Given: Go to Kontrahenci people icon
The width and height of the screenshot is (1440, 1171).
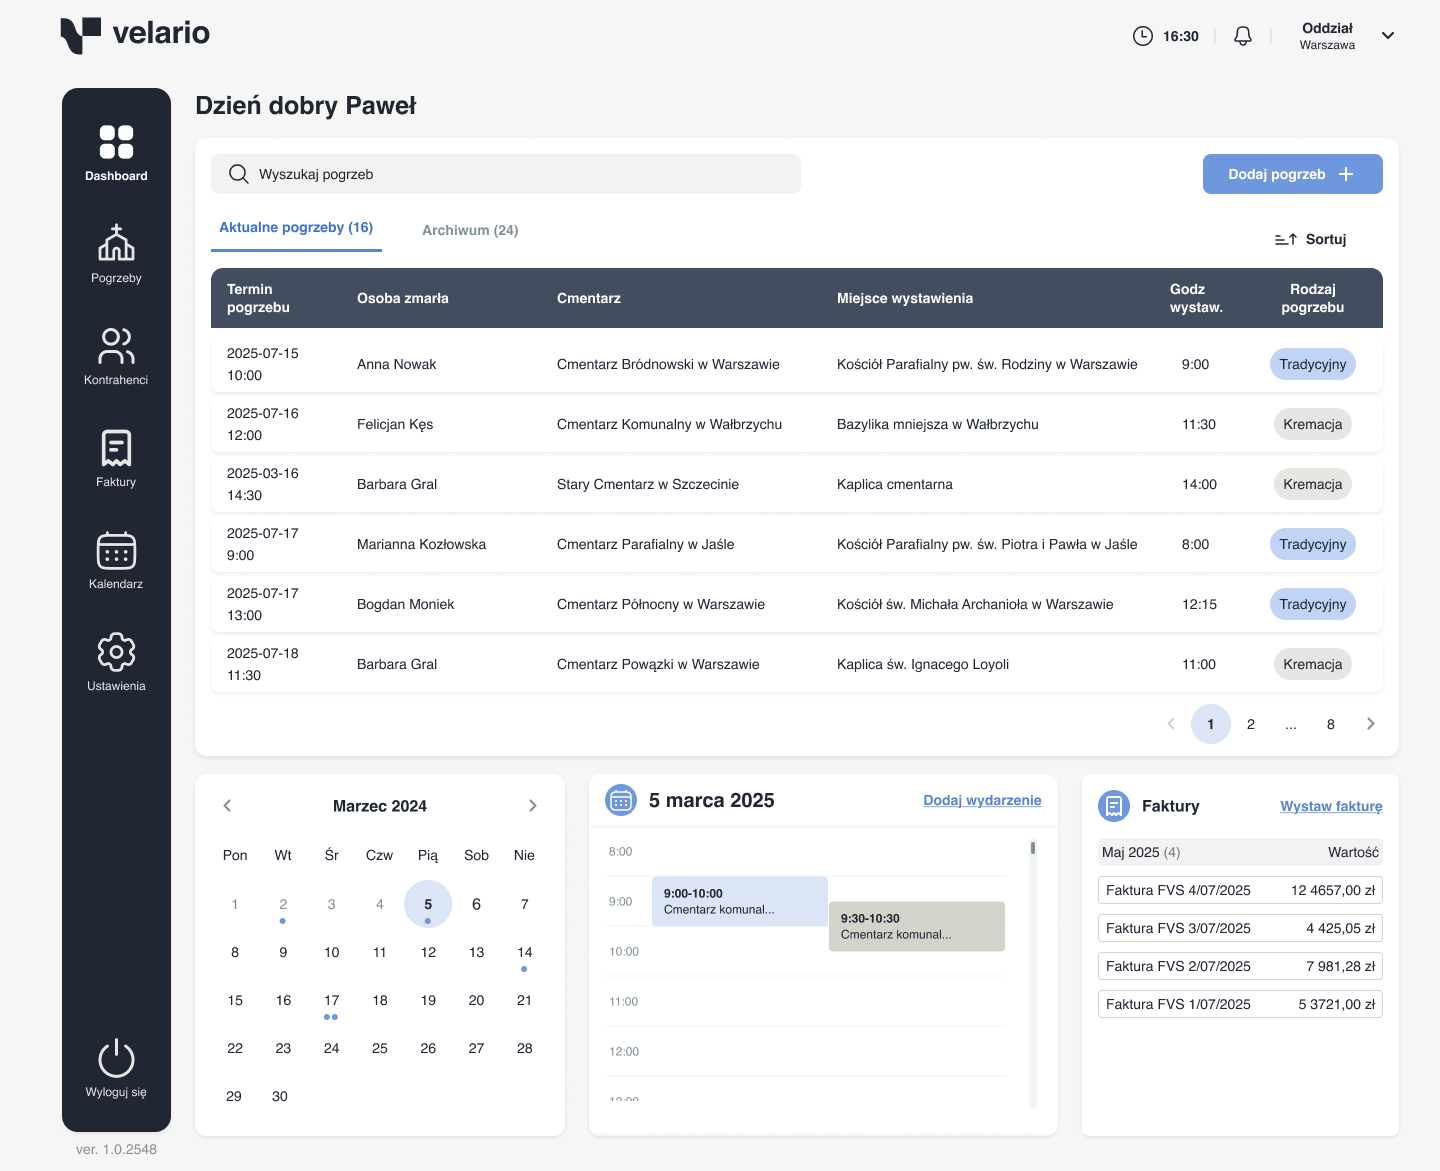Looking at the screenshot, I should pyautogui.click(x=116, y=346).
